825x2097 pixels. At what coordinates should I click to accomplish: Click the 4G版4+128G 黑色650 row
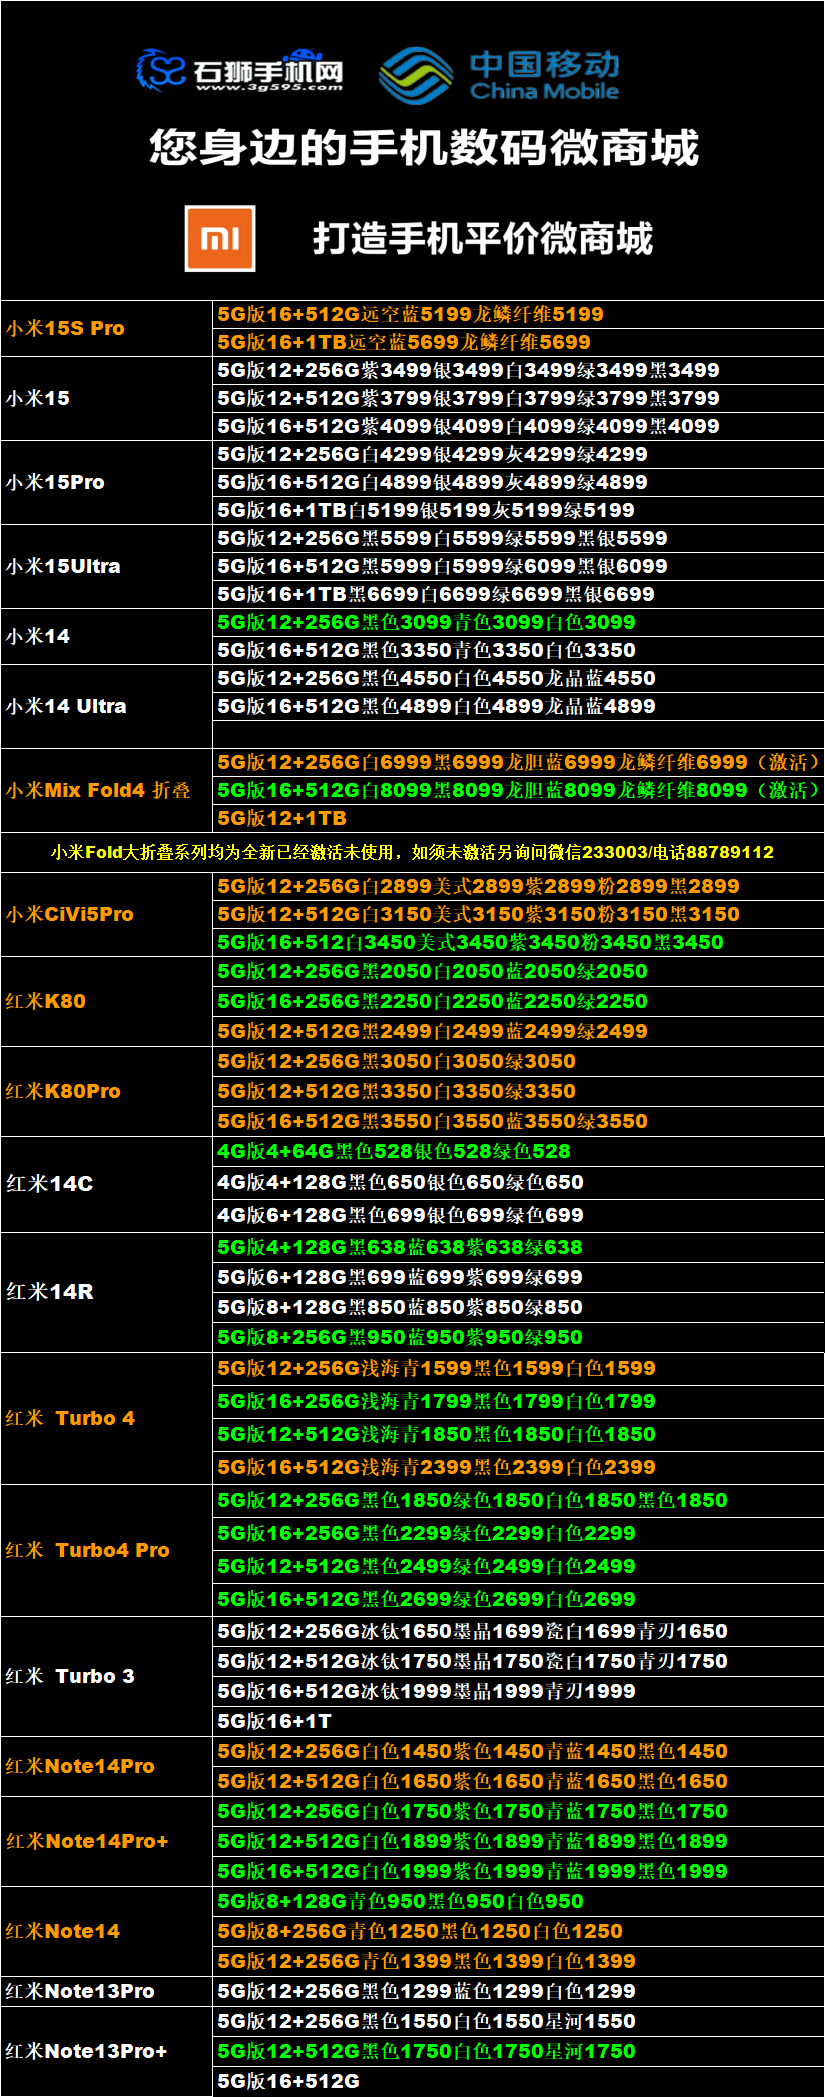519,1183
